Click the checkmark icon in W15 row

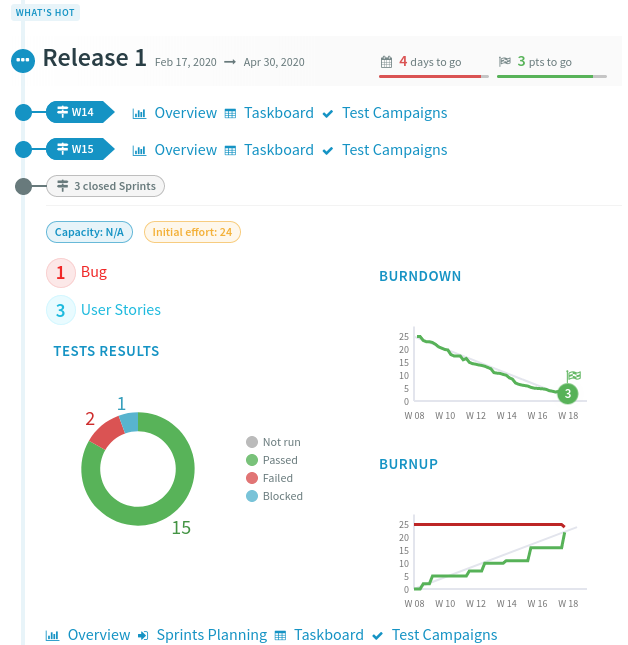pos(328,151)
